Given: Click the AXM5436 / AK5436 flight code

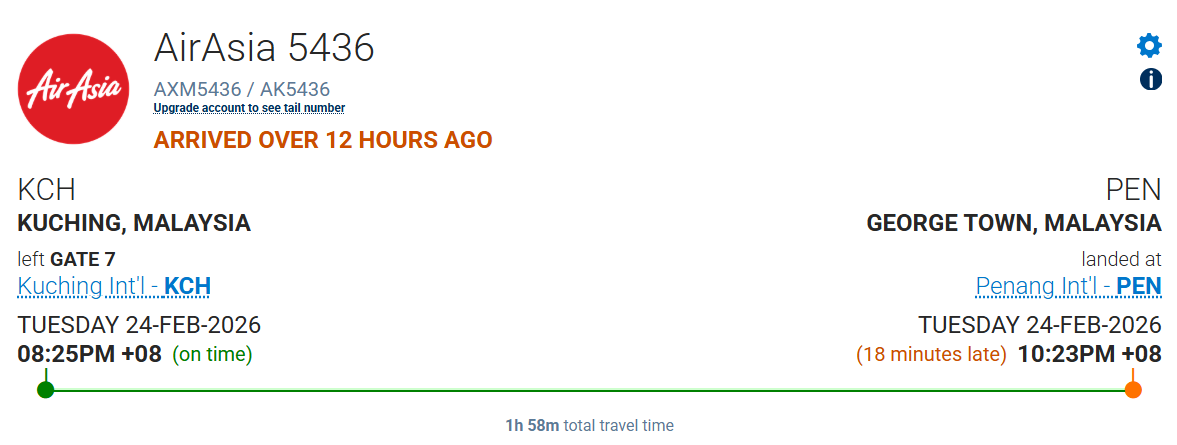Looking at the screenshot, I should click(x=242, y=89).
